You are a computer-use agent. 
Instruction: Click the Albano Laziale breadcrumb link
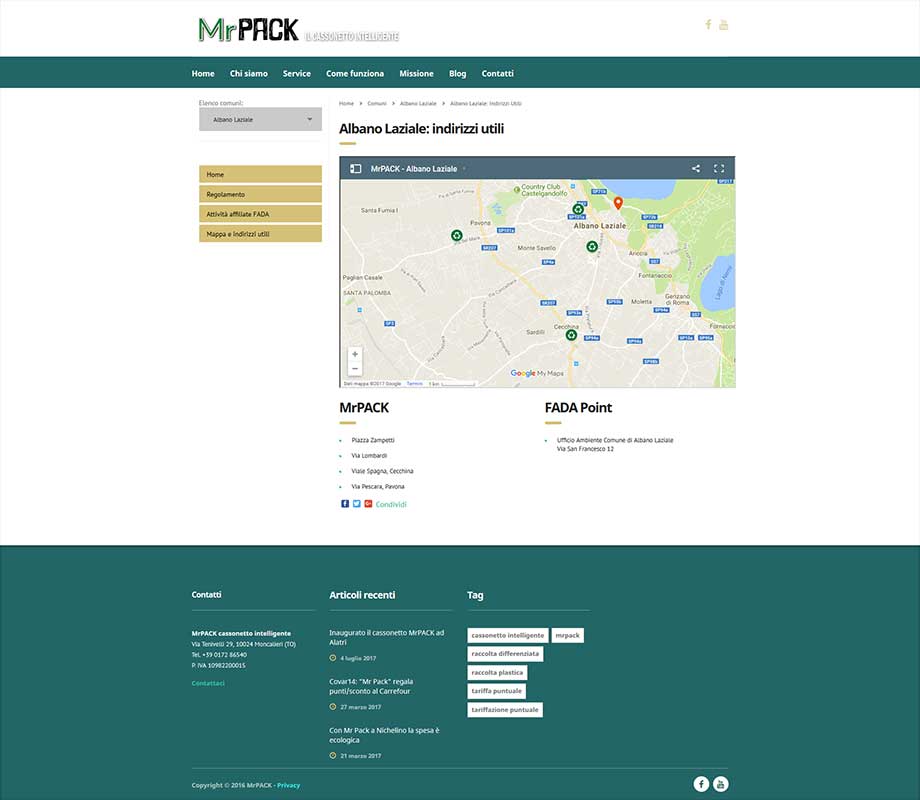tap(418, 103)
